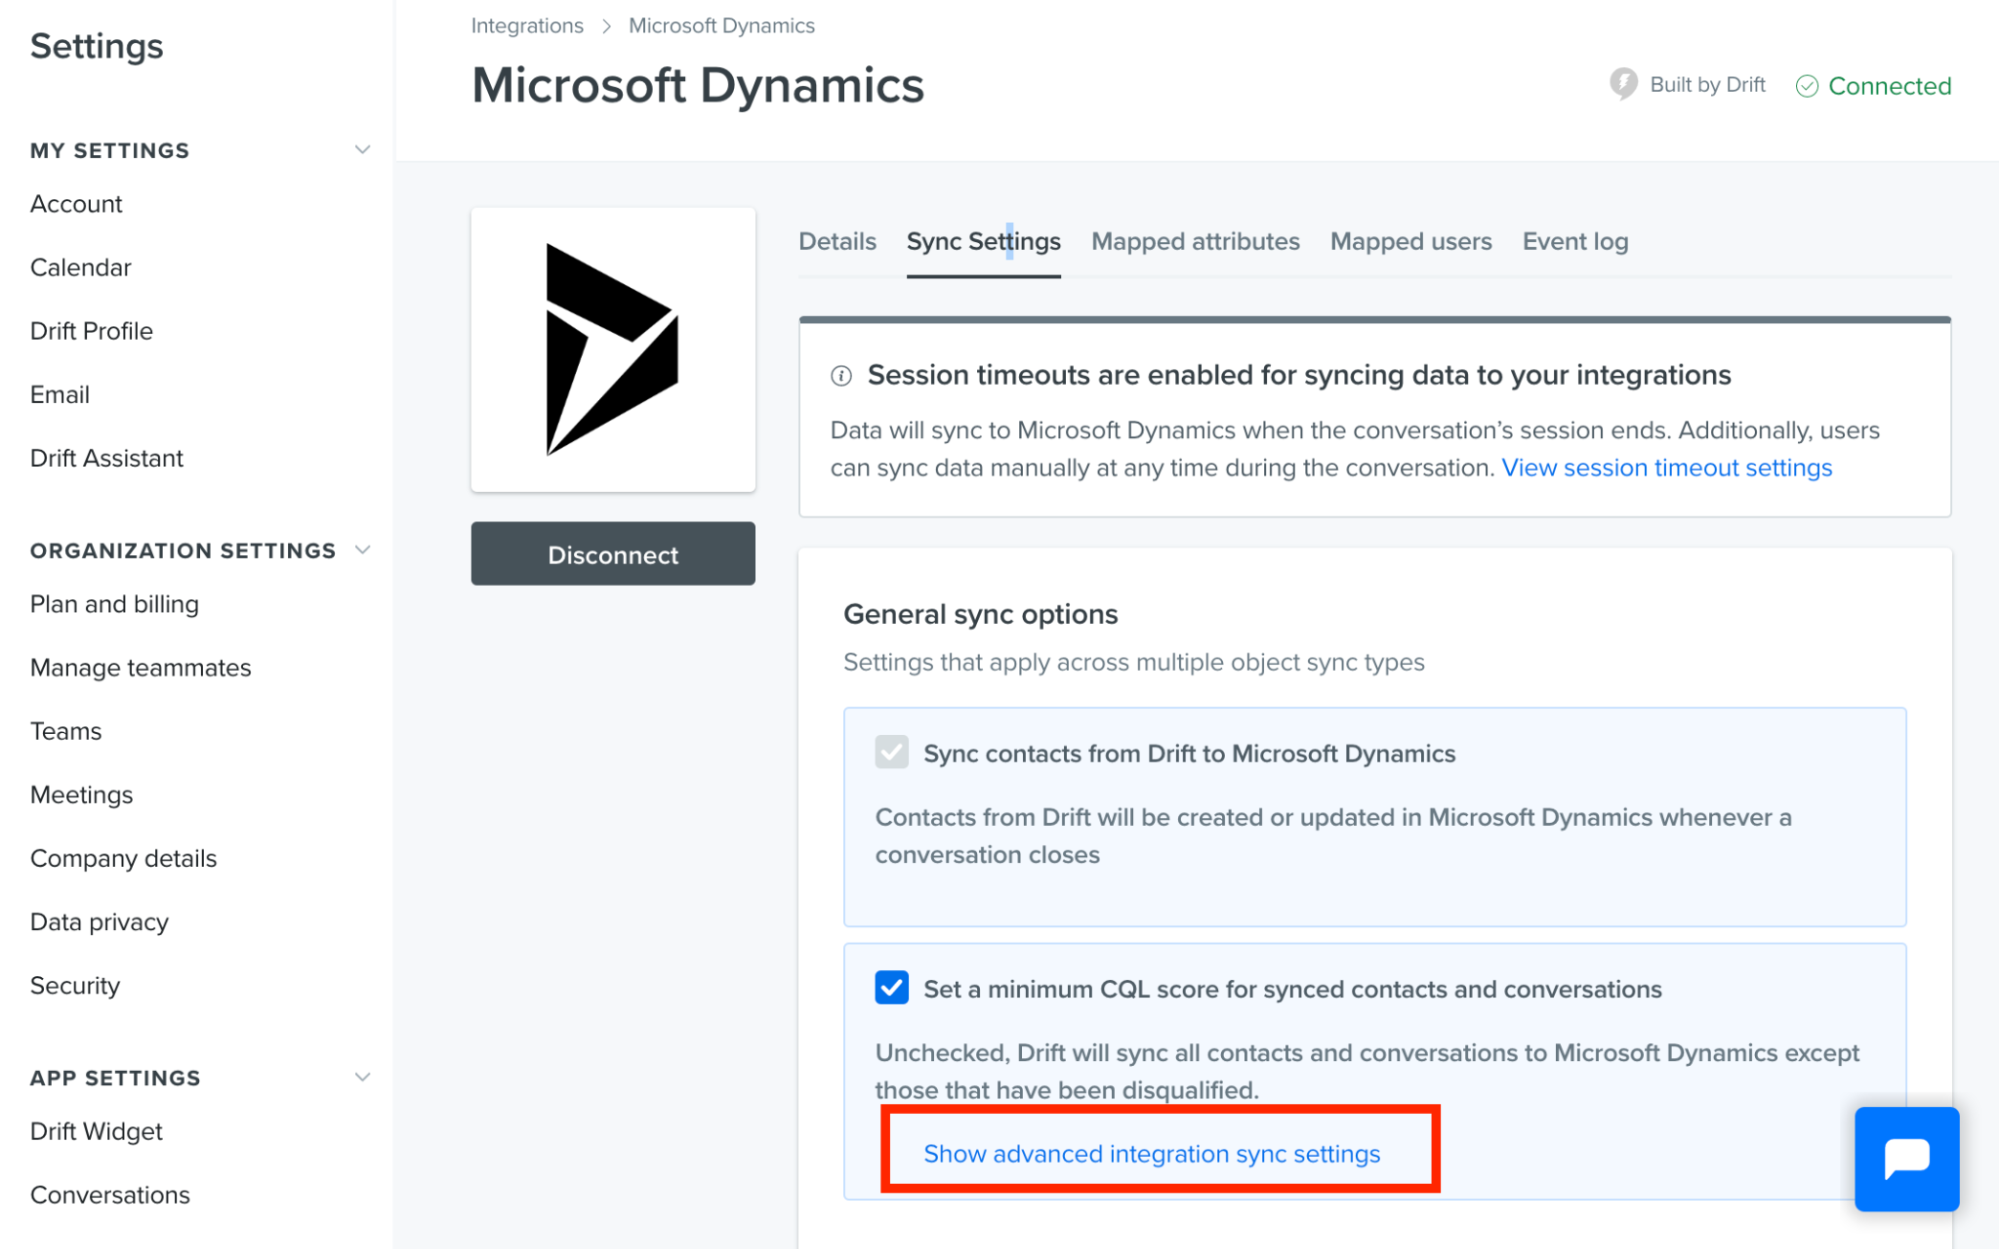Open Calendar settings in sidebar

point(80,268)
